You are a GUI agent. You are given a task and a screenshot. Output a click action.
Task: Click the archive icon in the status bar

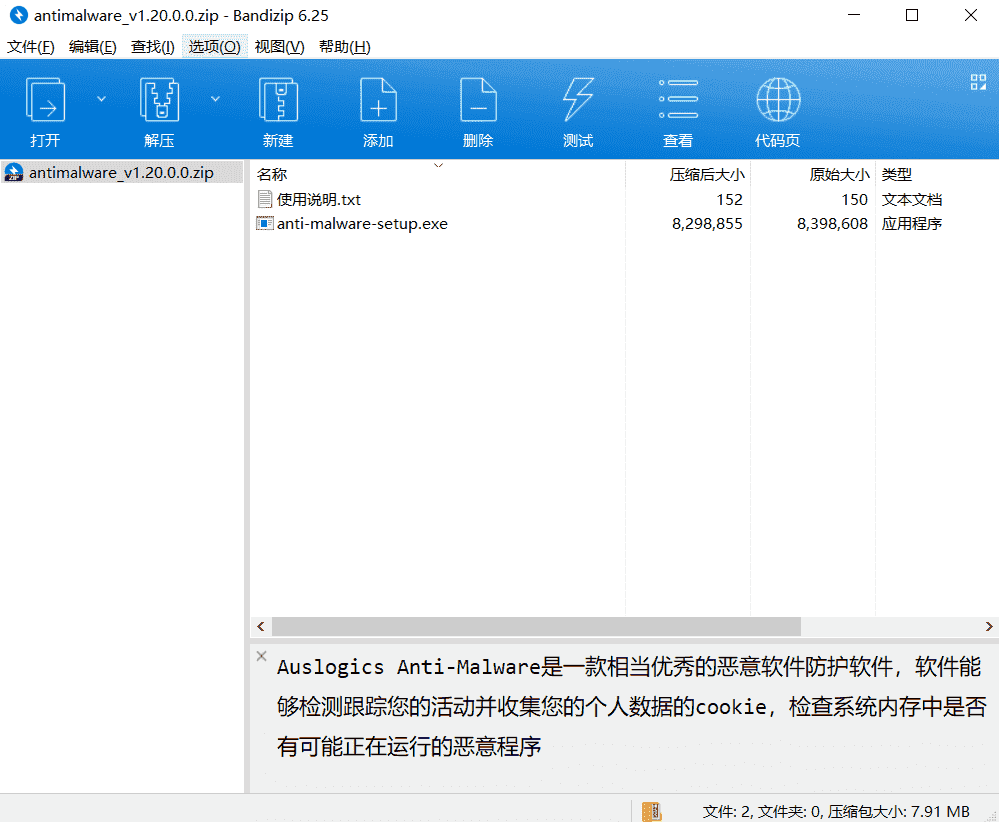652,811
